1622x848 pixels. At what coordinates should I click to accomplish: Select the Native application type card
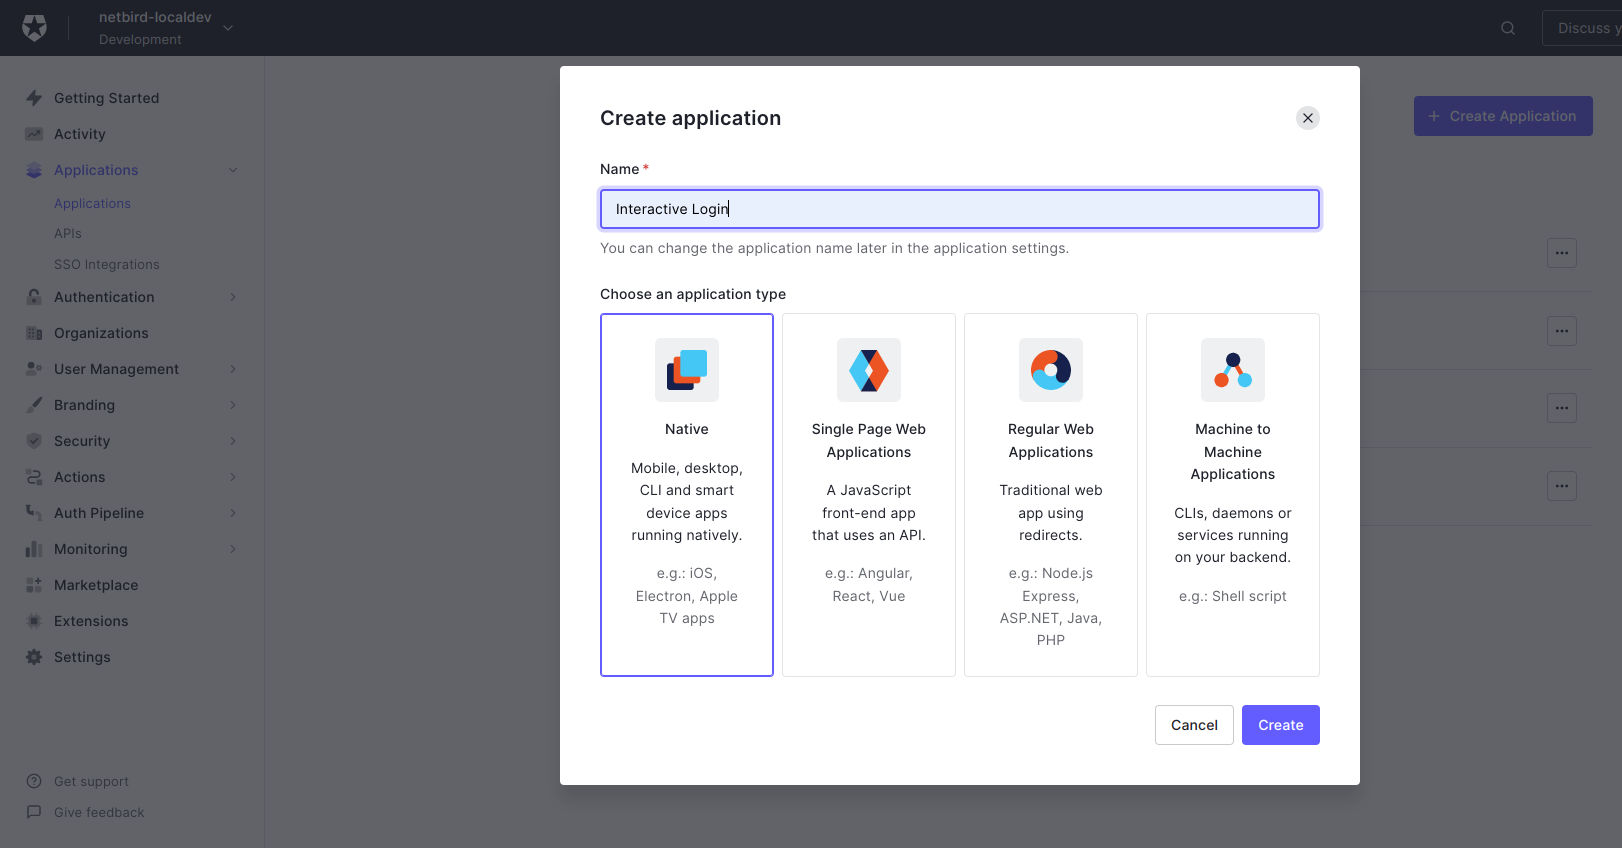[687, 495]
